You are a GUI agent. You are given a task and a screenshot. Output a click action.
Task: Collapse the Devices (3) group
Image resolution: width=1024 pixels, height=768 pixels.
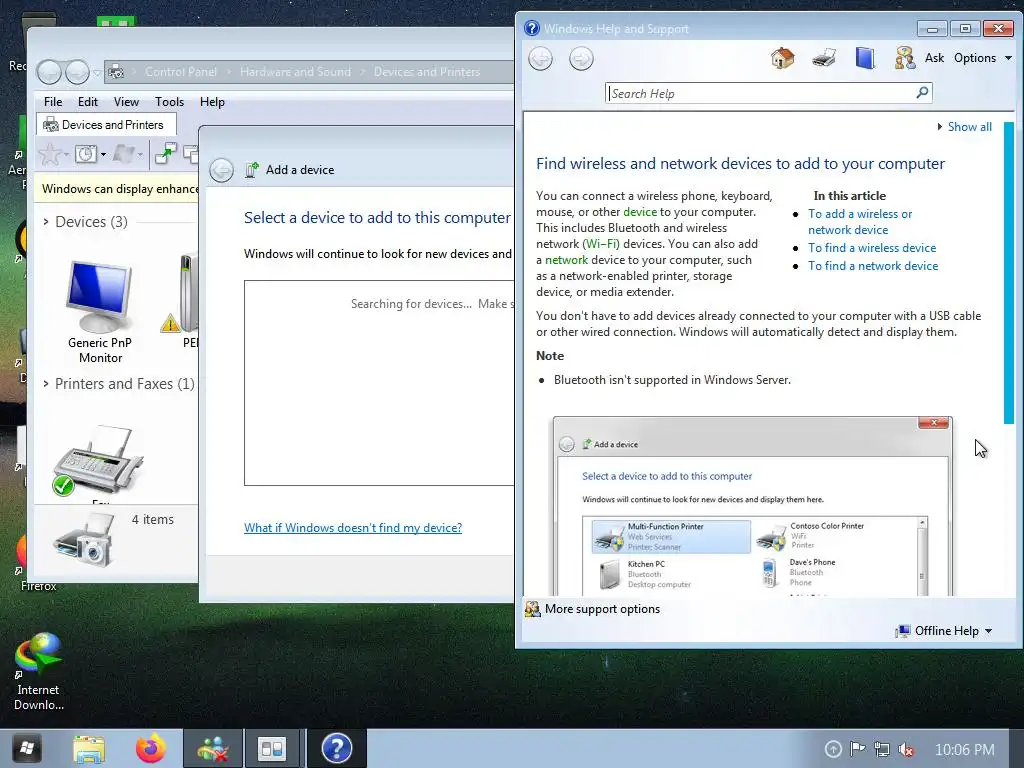tap(46, 222)
